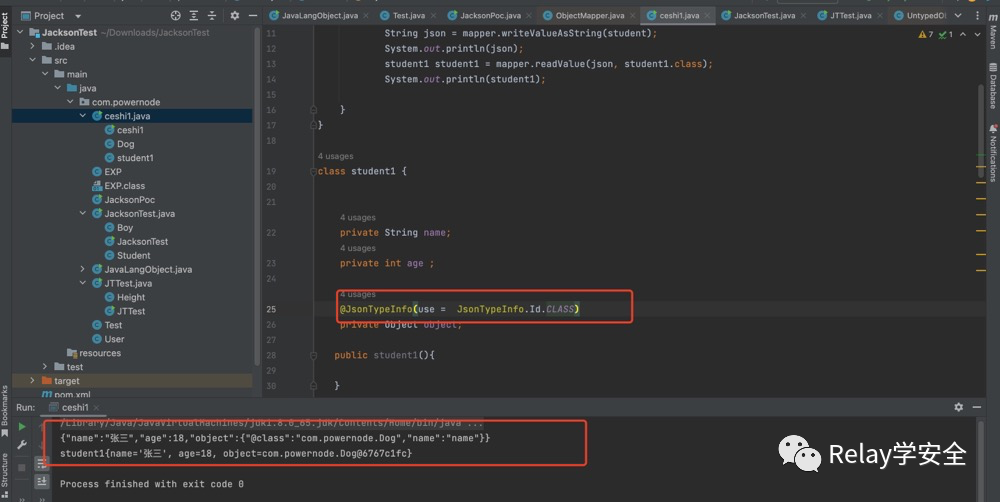This screenshot has width=1000, height=502.
Task: Hide the Project tool window
Action: point(253,15)
